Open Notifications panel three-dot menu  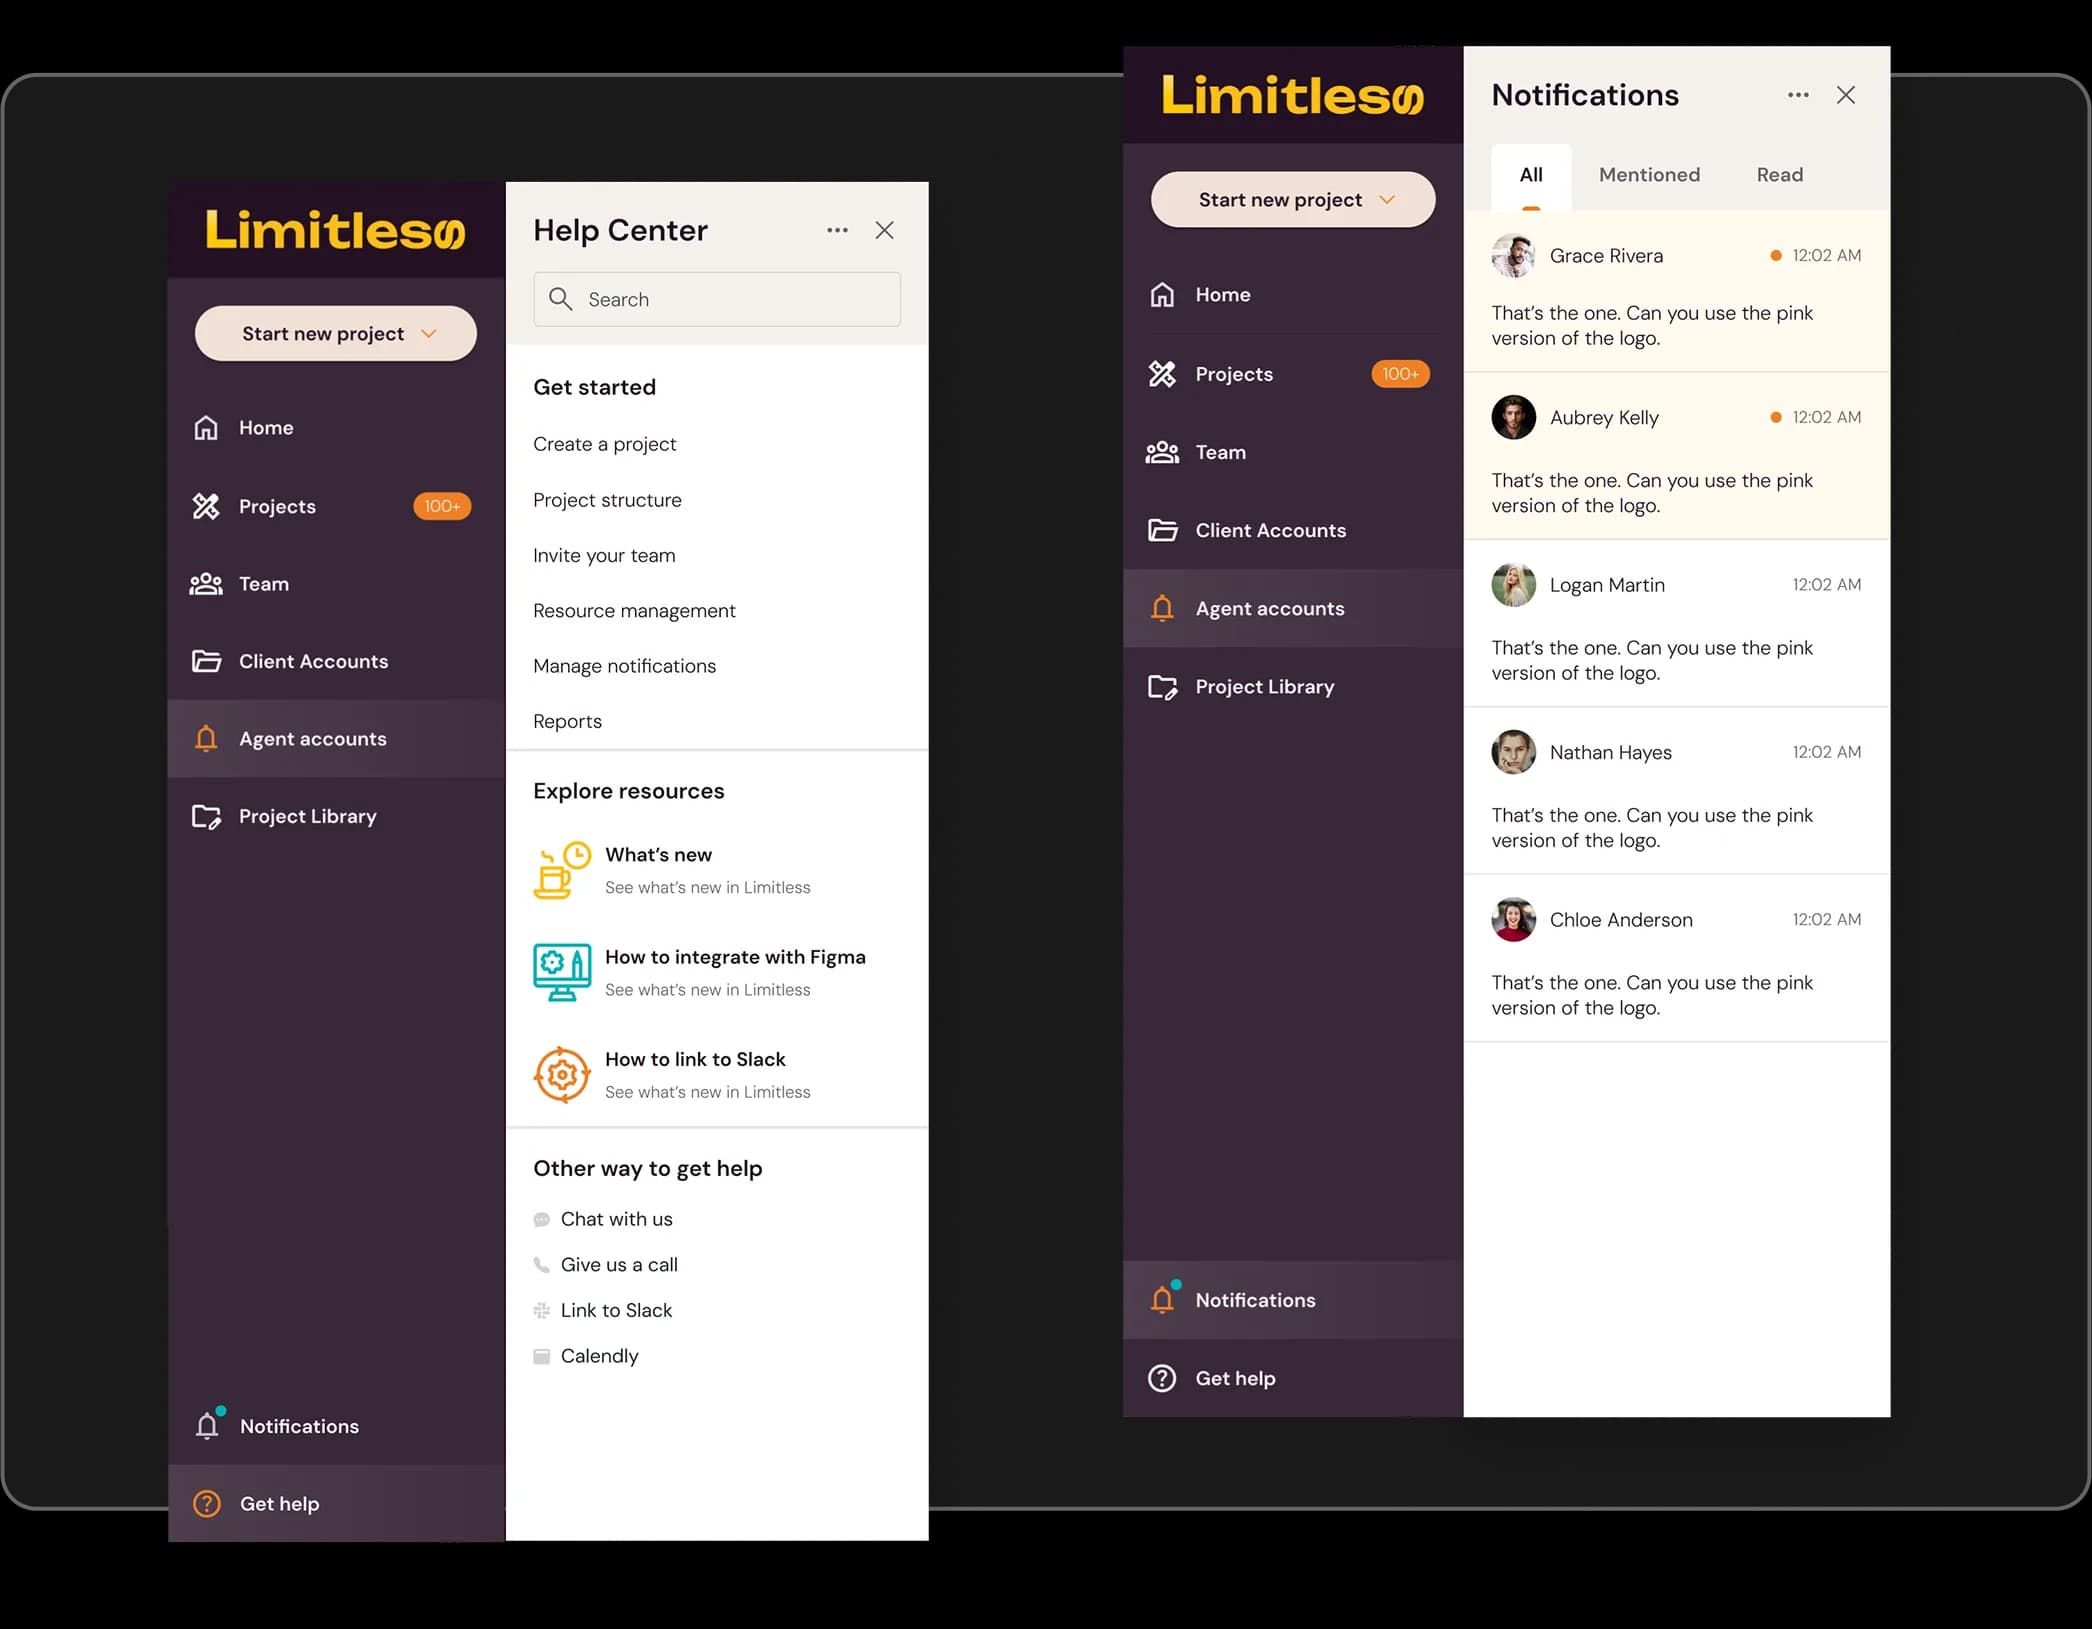1797,95
